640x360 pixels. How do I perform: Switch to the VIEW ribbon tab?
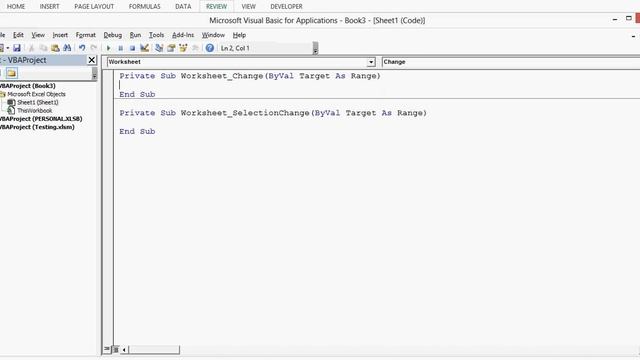point(248,7)
